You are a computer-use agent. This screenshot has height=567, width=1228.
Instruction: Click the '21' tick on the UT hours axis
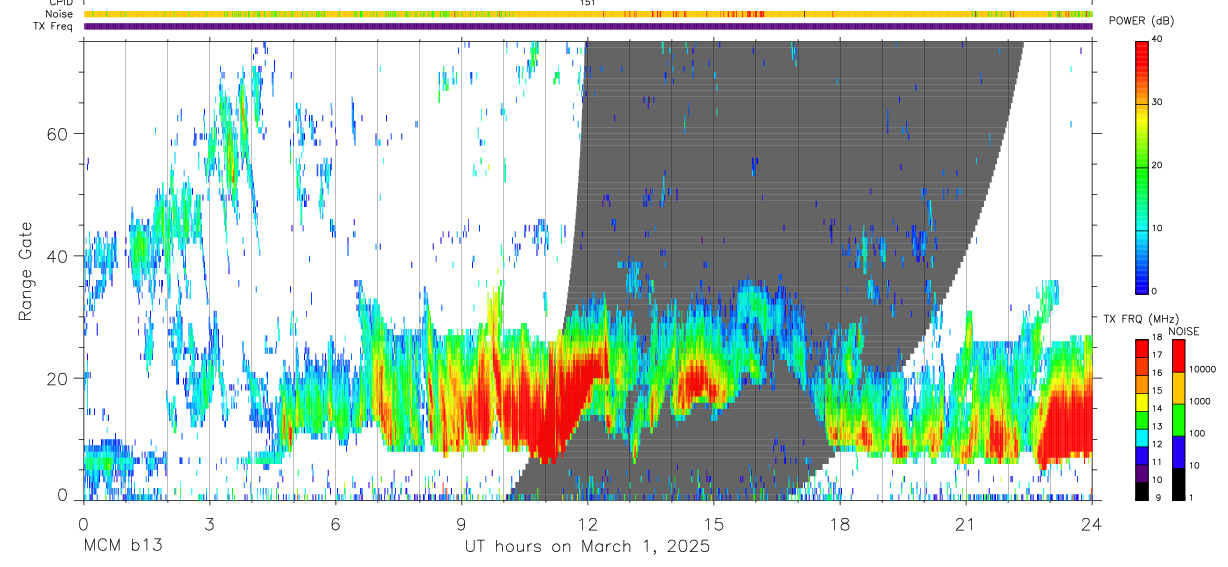coord(966,523)
